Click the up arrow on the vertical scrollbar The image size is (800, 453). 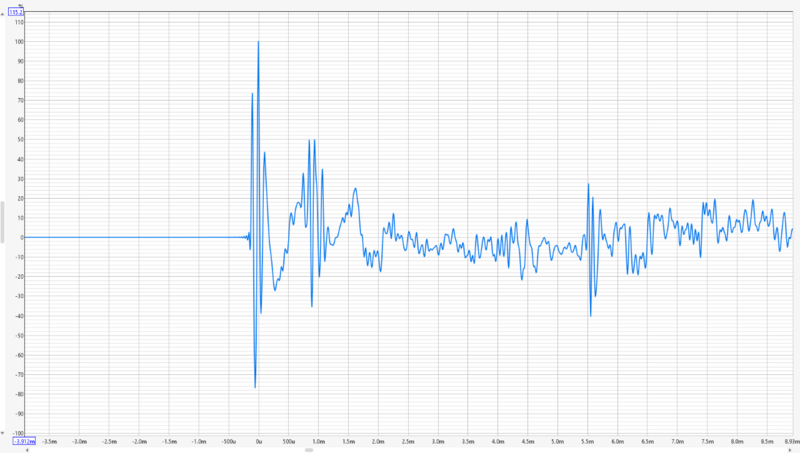coord(3,14)
